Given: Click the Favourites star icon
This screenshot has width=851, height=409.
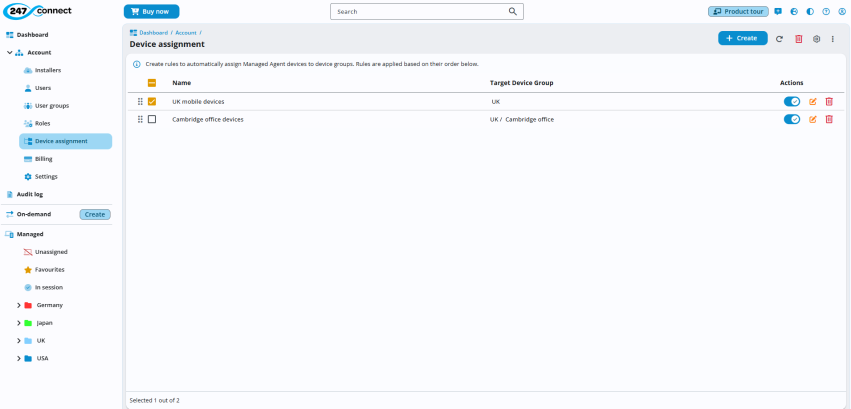Looking at the screenshot, I should [x=28, y=270].
